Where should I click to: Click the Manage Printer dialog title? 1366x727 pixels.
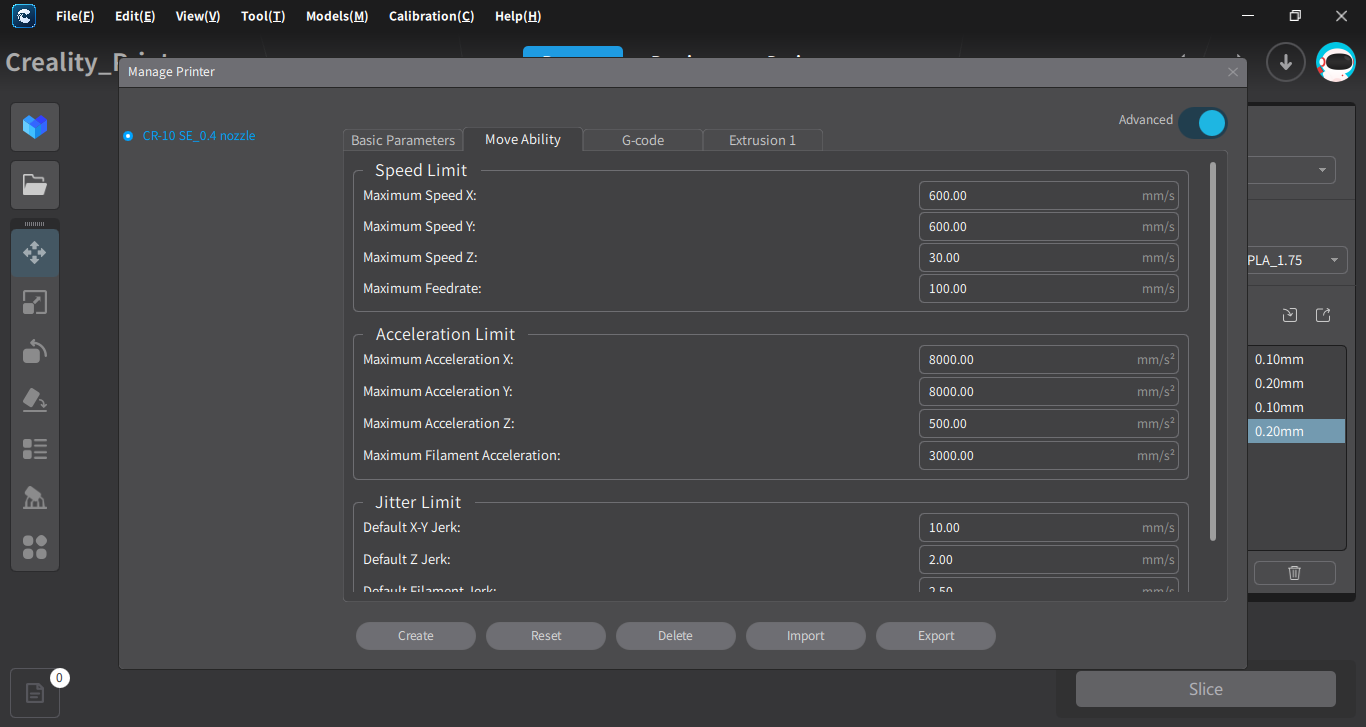(171, 72)
